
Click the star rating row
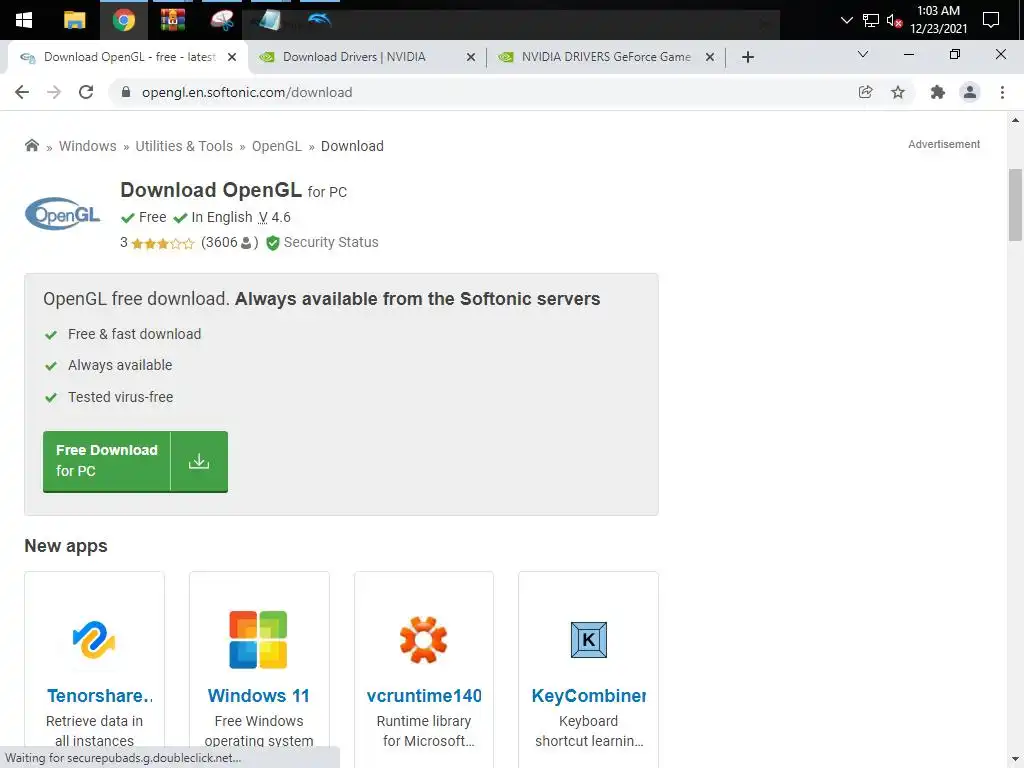tap(163, 244)
